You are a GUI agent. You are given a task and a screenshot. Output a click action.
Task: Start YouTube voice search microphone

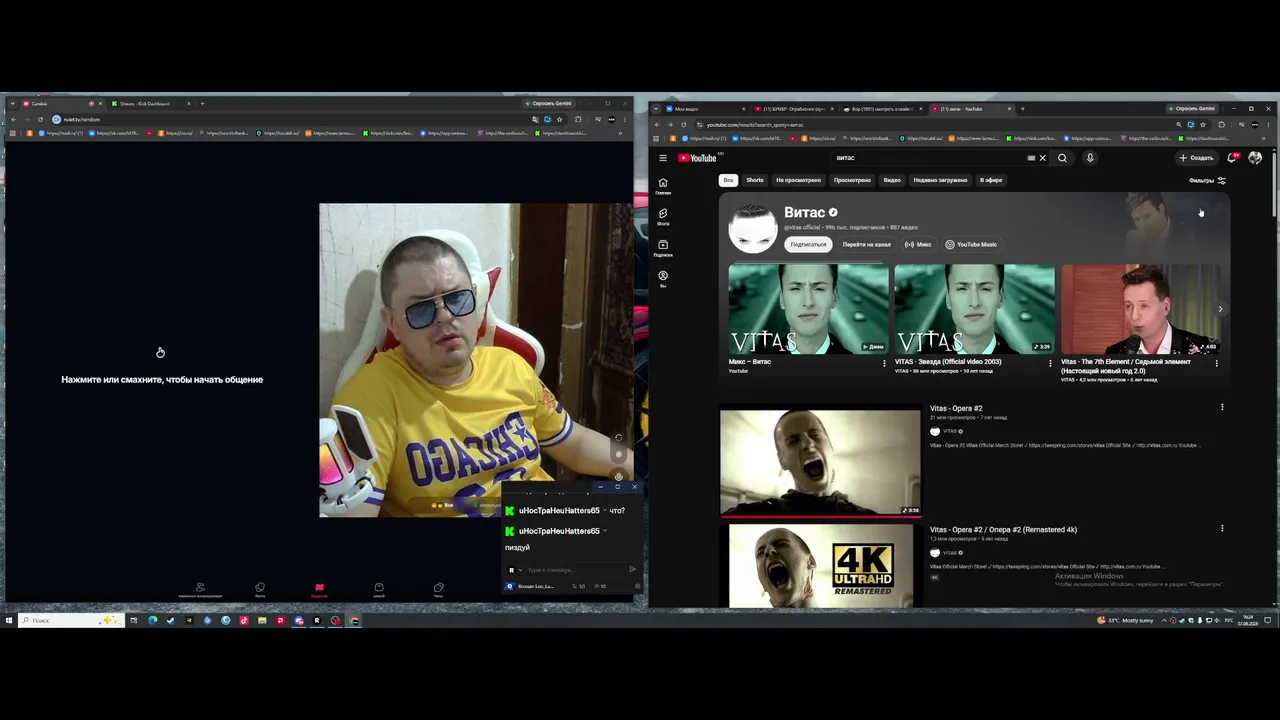click(1090, 158)
